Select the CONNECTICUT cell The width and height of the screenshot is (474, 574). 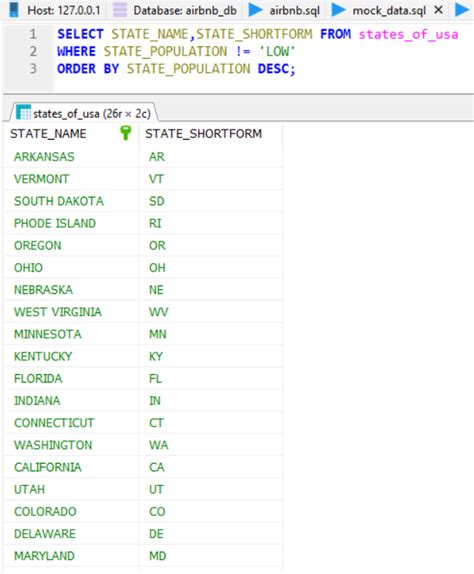point(71,423)
